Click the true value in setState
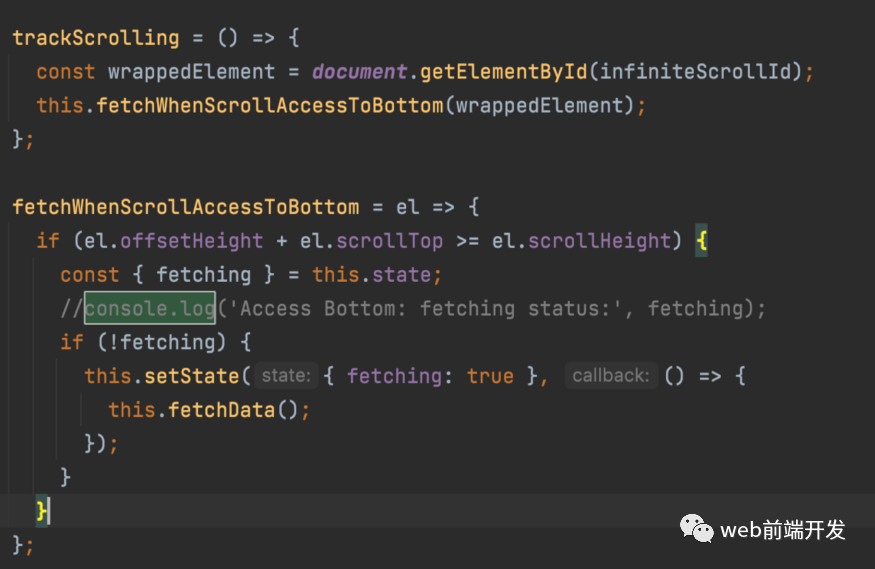 tap(491, 376)
